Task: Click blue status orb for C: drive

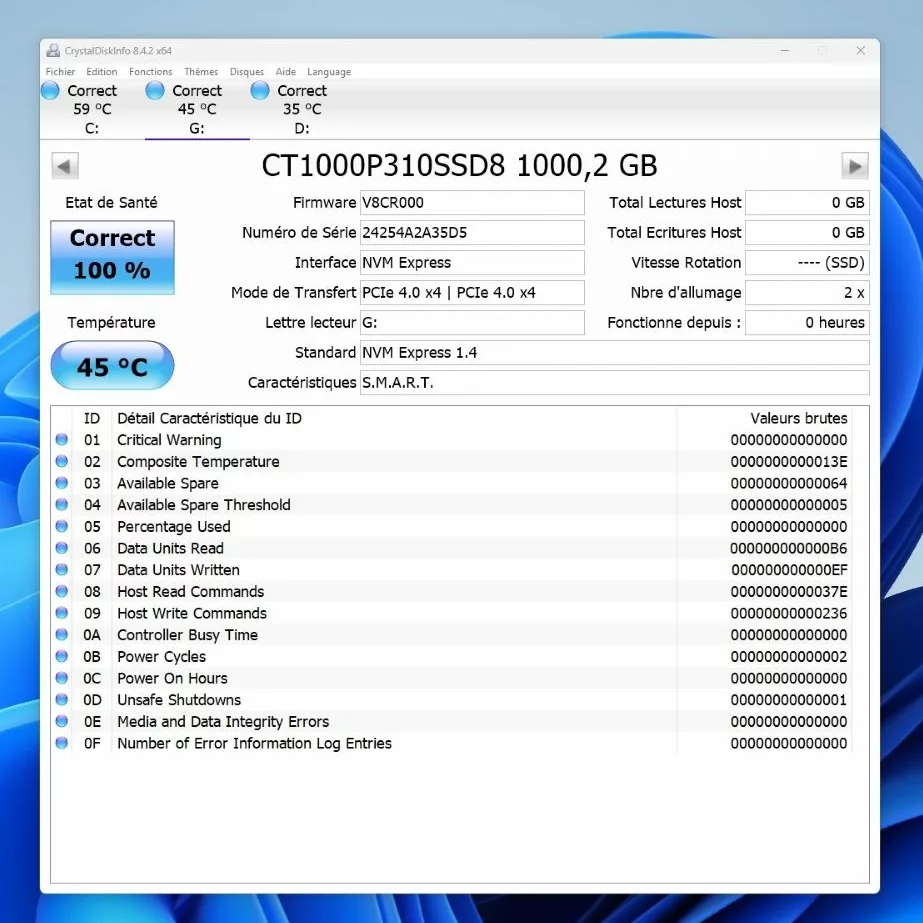Action: click(x=51, y=91)
